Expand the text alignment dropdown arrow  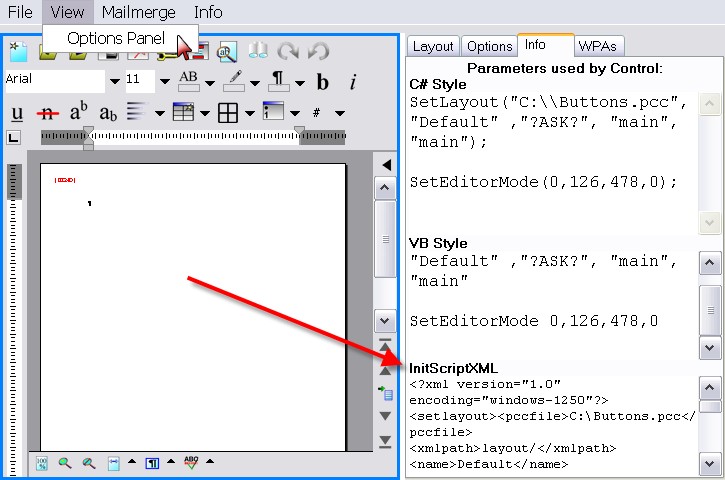159,112
